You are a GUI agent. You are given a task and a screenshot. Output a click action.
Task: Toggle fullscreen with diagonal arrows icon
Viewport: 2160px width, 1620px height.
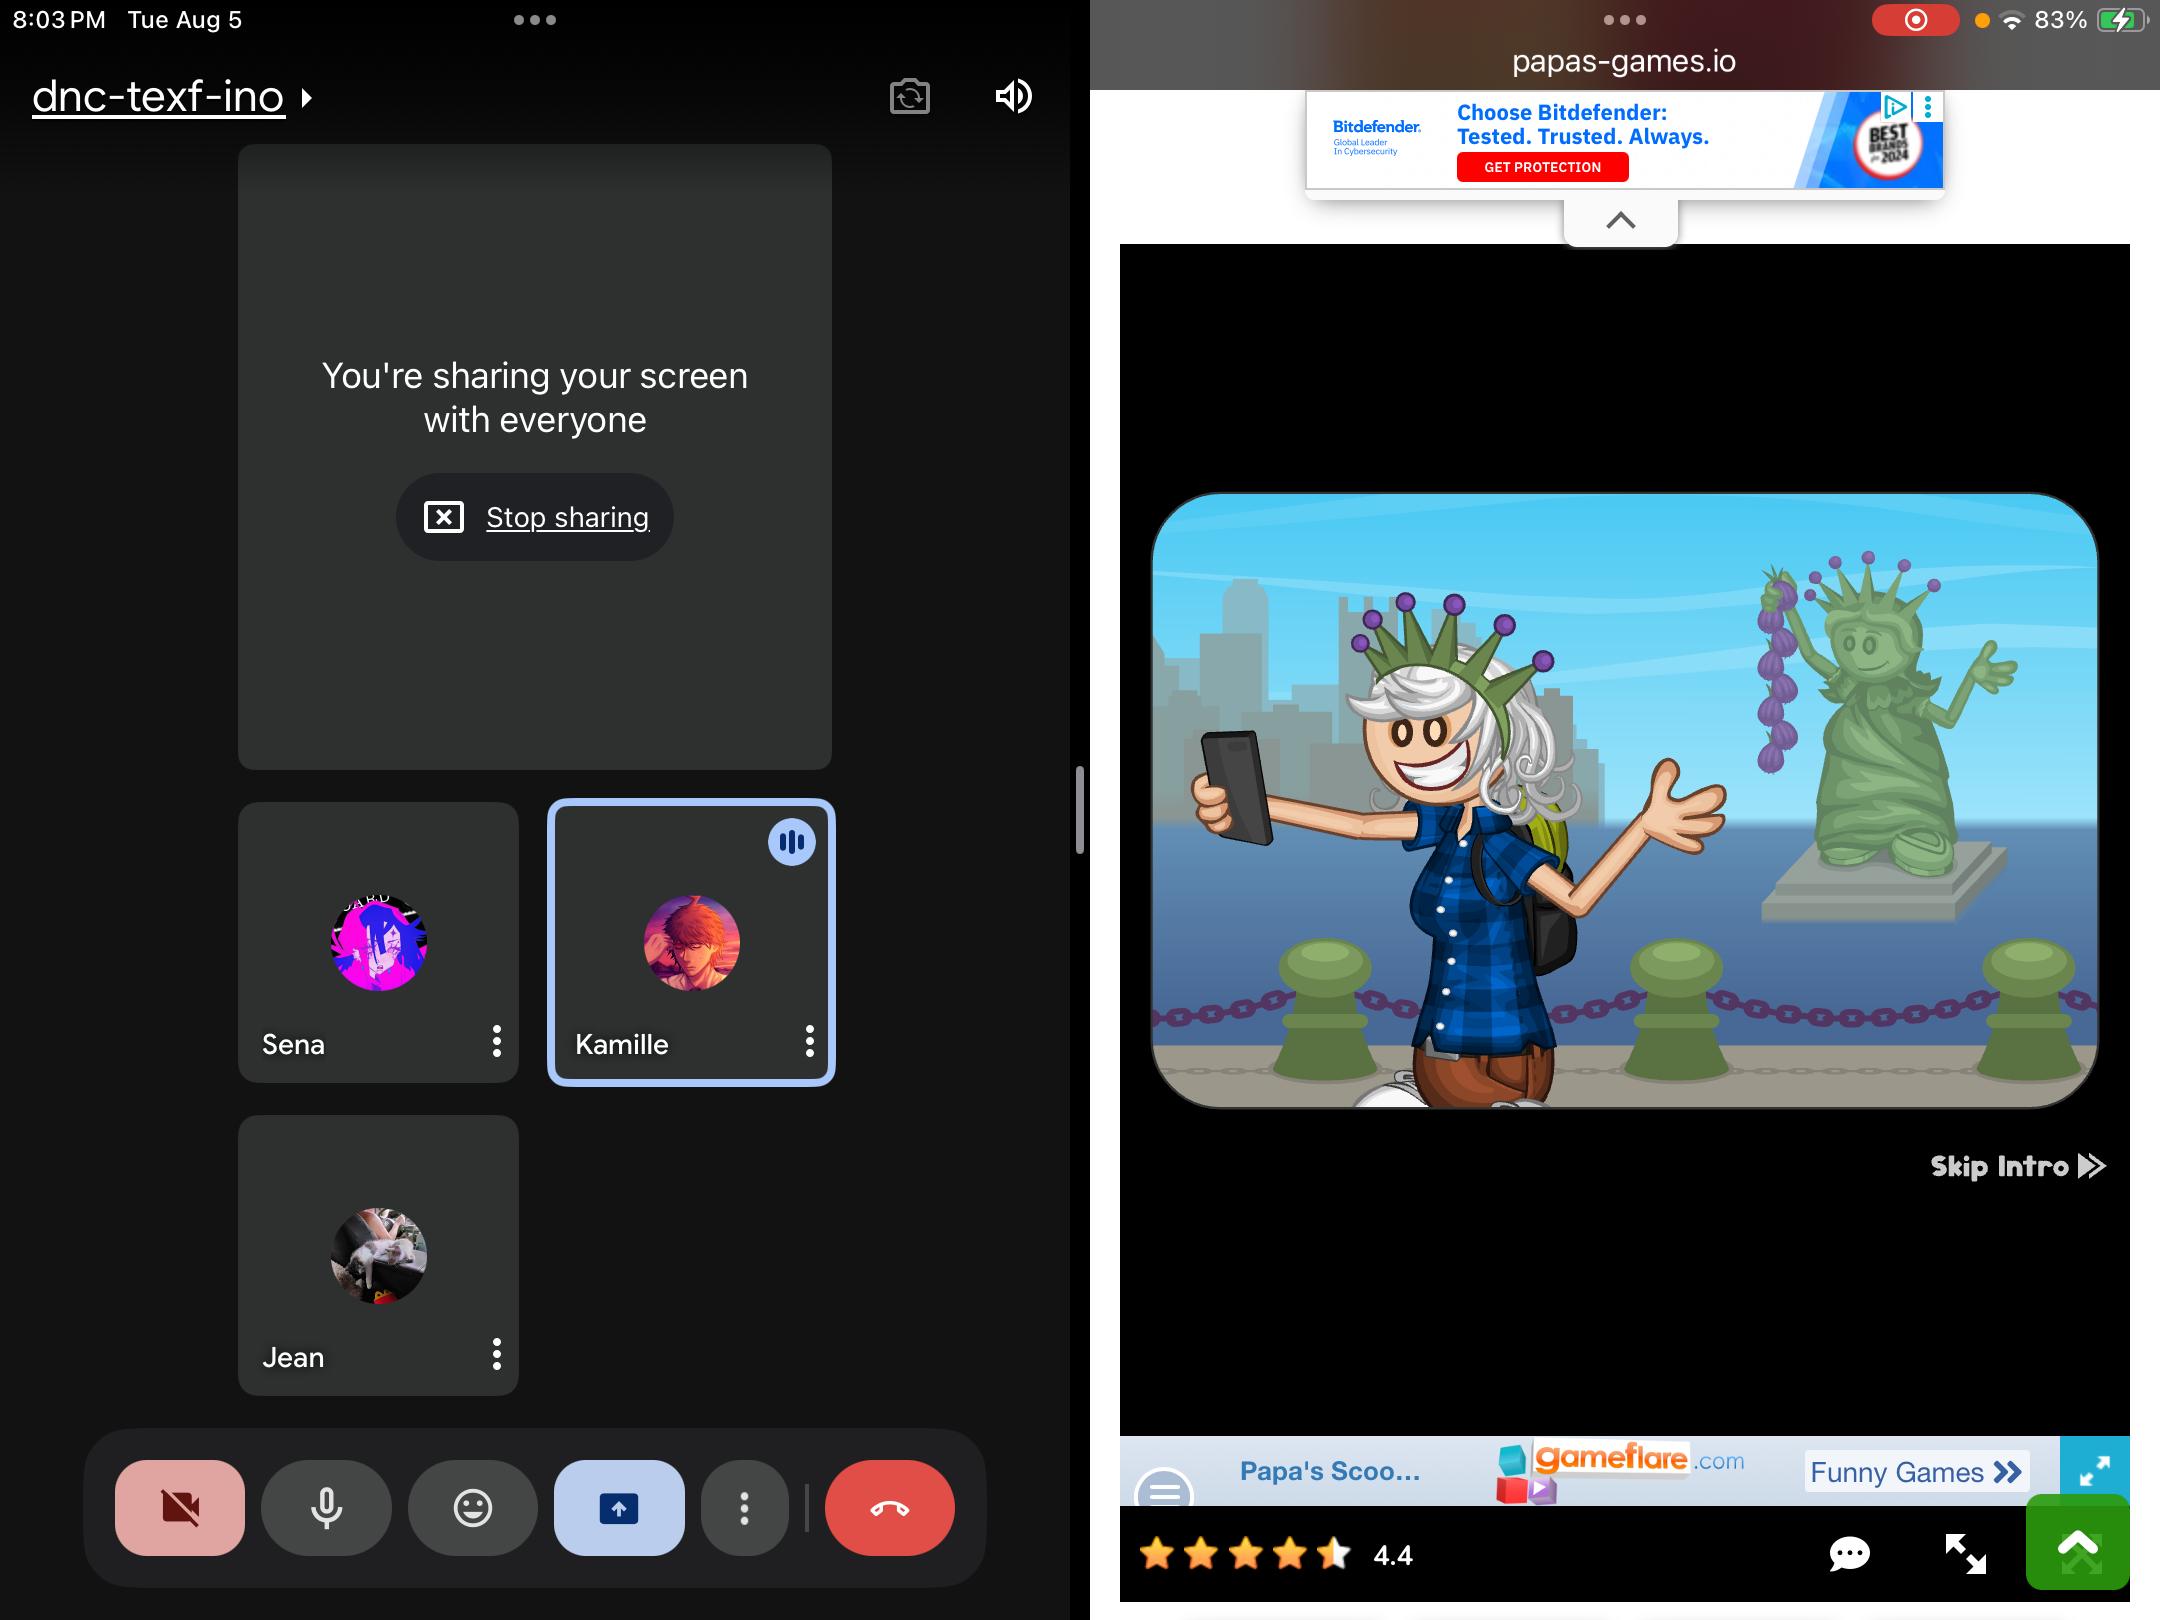[x=1965, y=1554]
